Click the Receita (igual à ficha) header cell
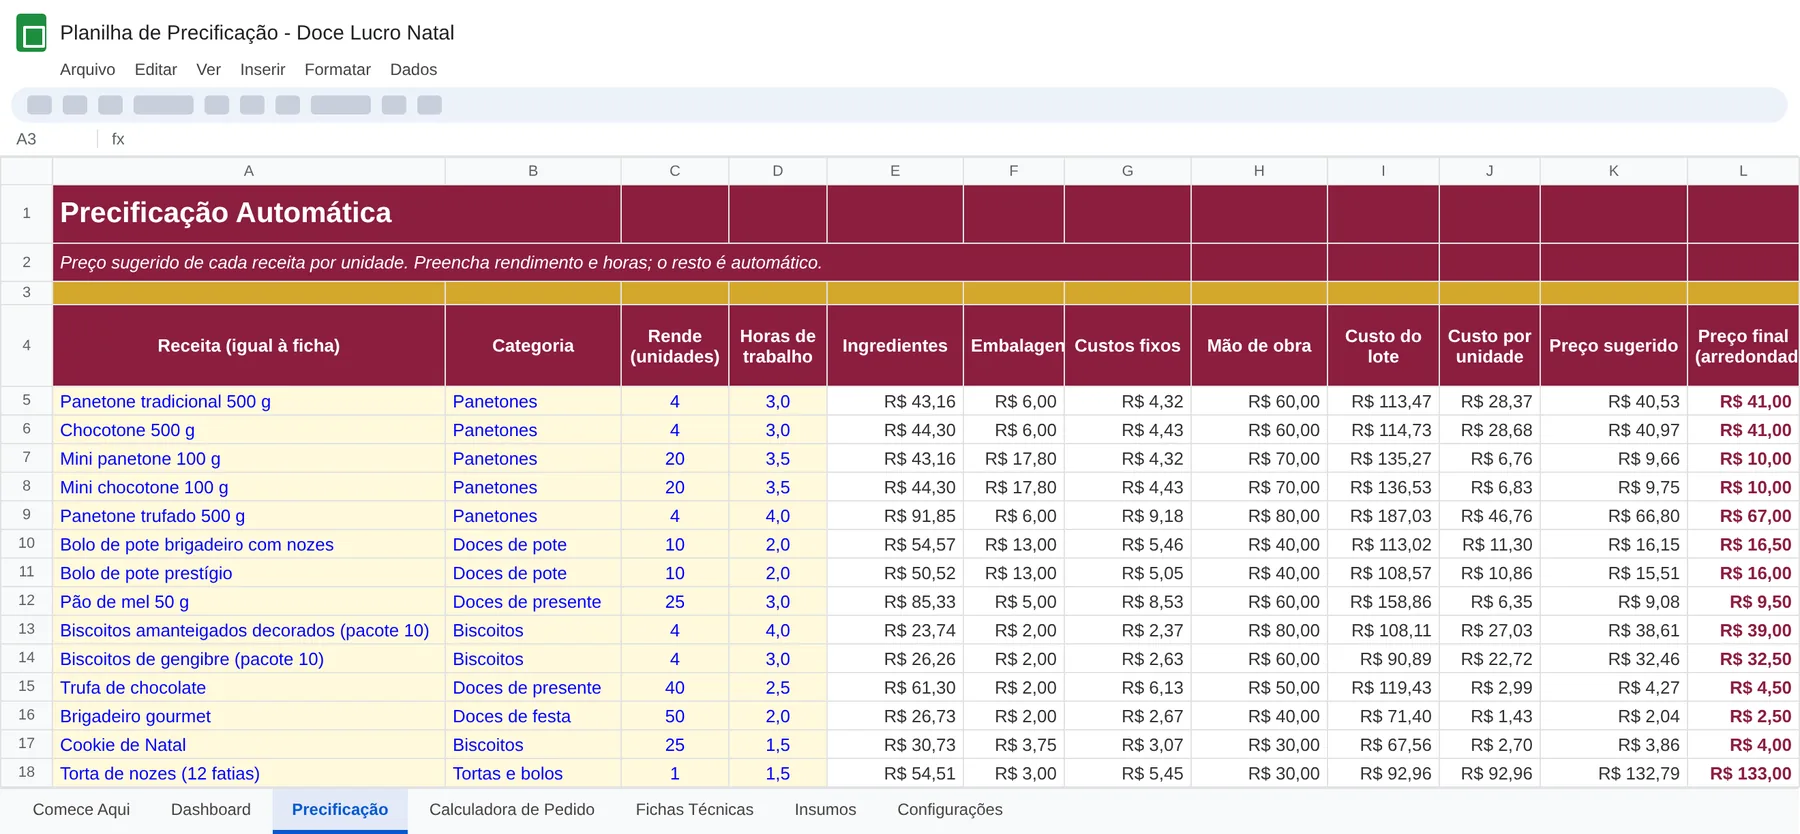Screen dimensions: 1800x834 (249, 346)
